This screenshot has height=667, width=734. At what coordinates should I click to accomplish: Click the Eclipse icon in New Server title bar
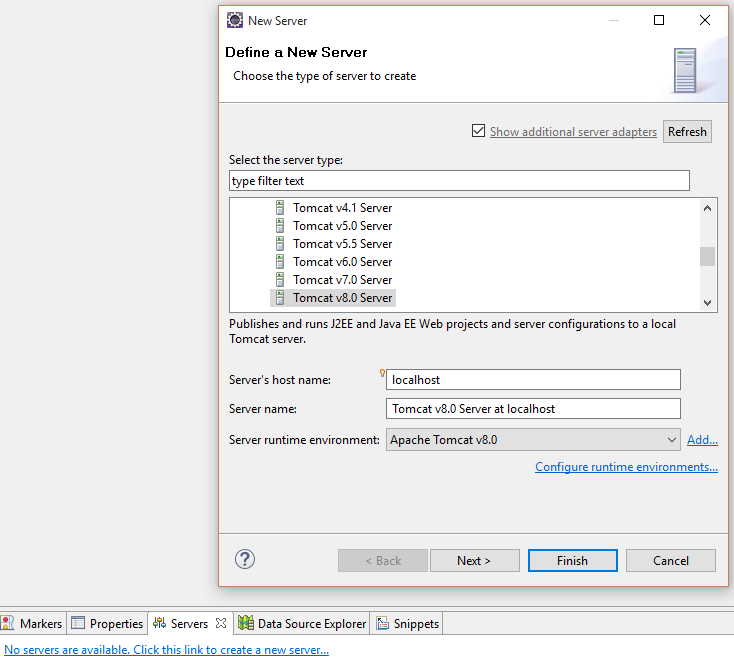click(x=235, y=21)
